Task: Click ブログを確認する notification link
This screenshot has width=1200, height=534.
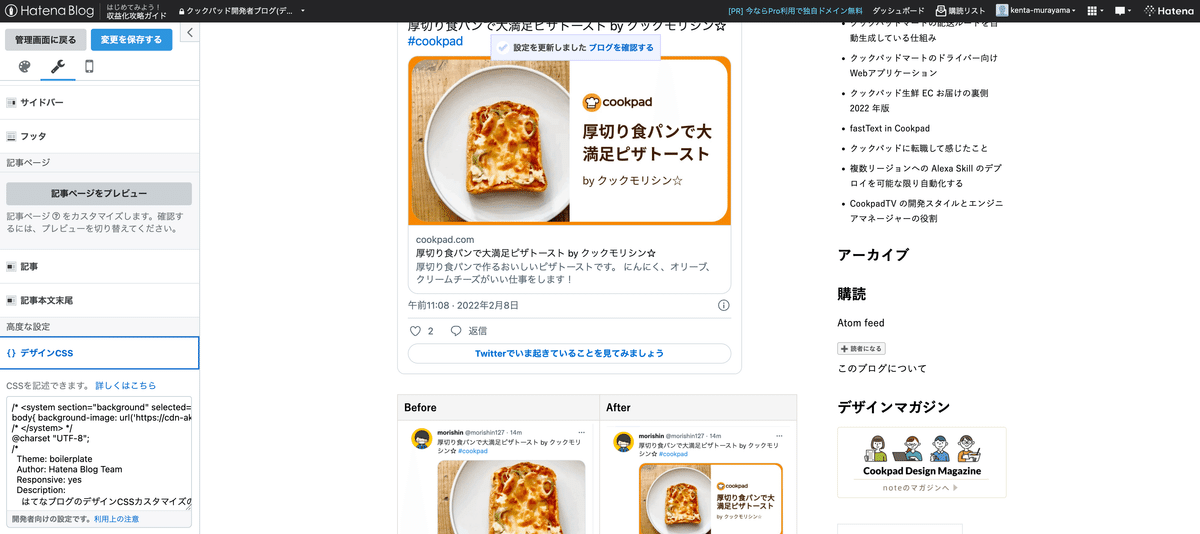Action: (621, 47)
